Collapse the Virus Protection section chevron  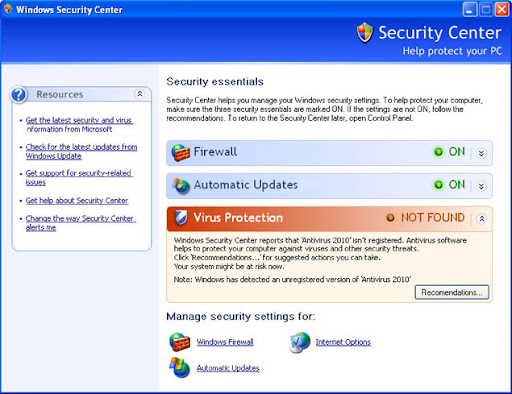[481, 219]
